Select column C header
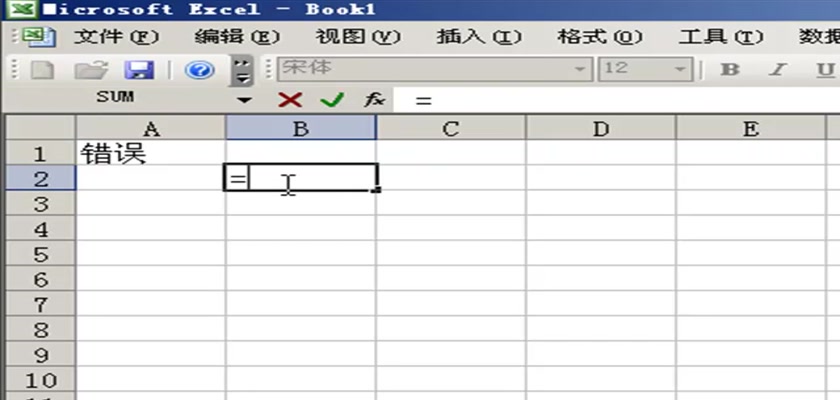The height and width of the screenshot is (400, 840). click(451, 129)
